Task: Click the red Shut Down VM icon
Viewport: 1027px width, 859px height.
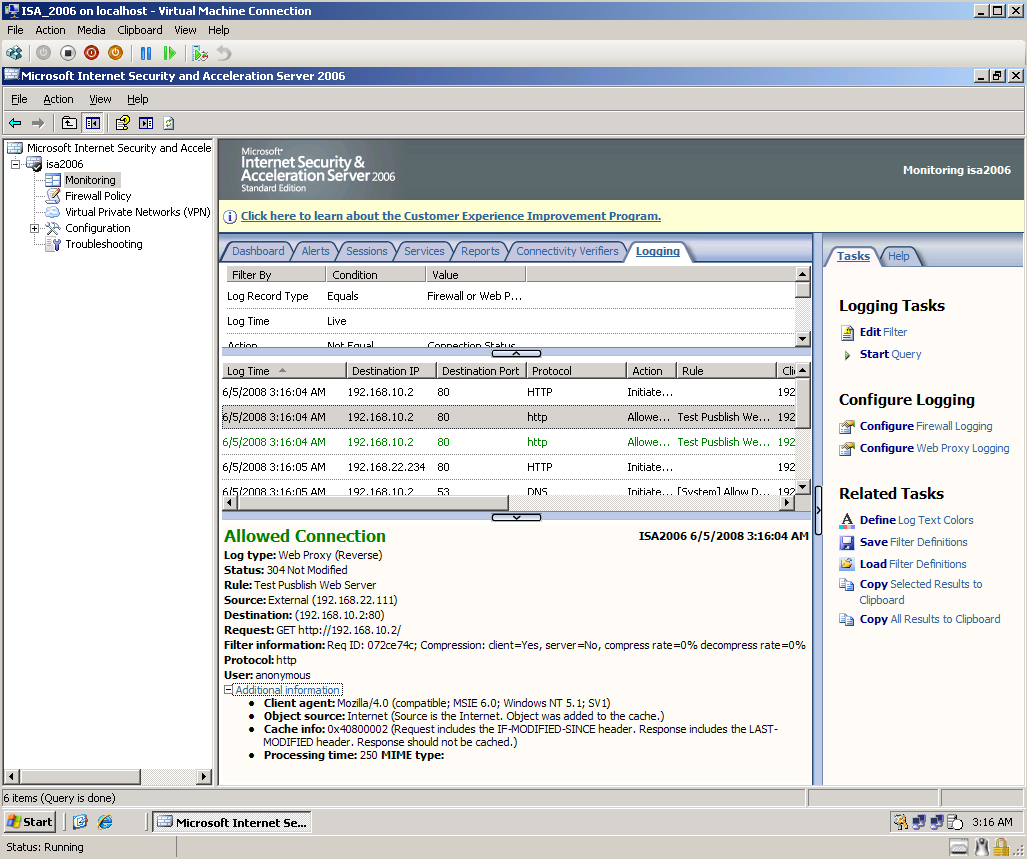Action: (x=92, y=53)
